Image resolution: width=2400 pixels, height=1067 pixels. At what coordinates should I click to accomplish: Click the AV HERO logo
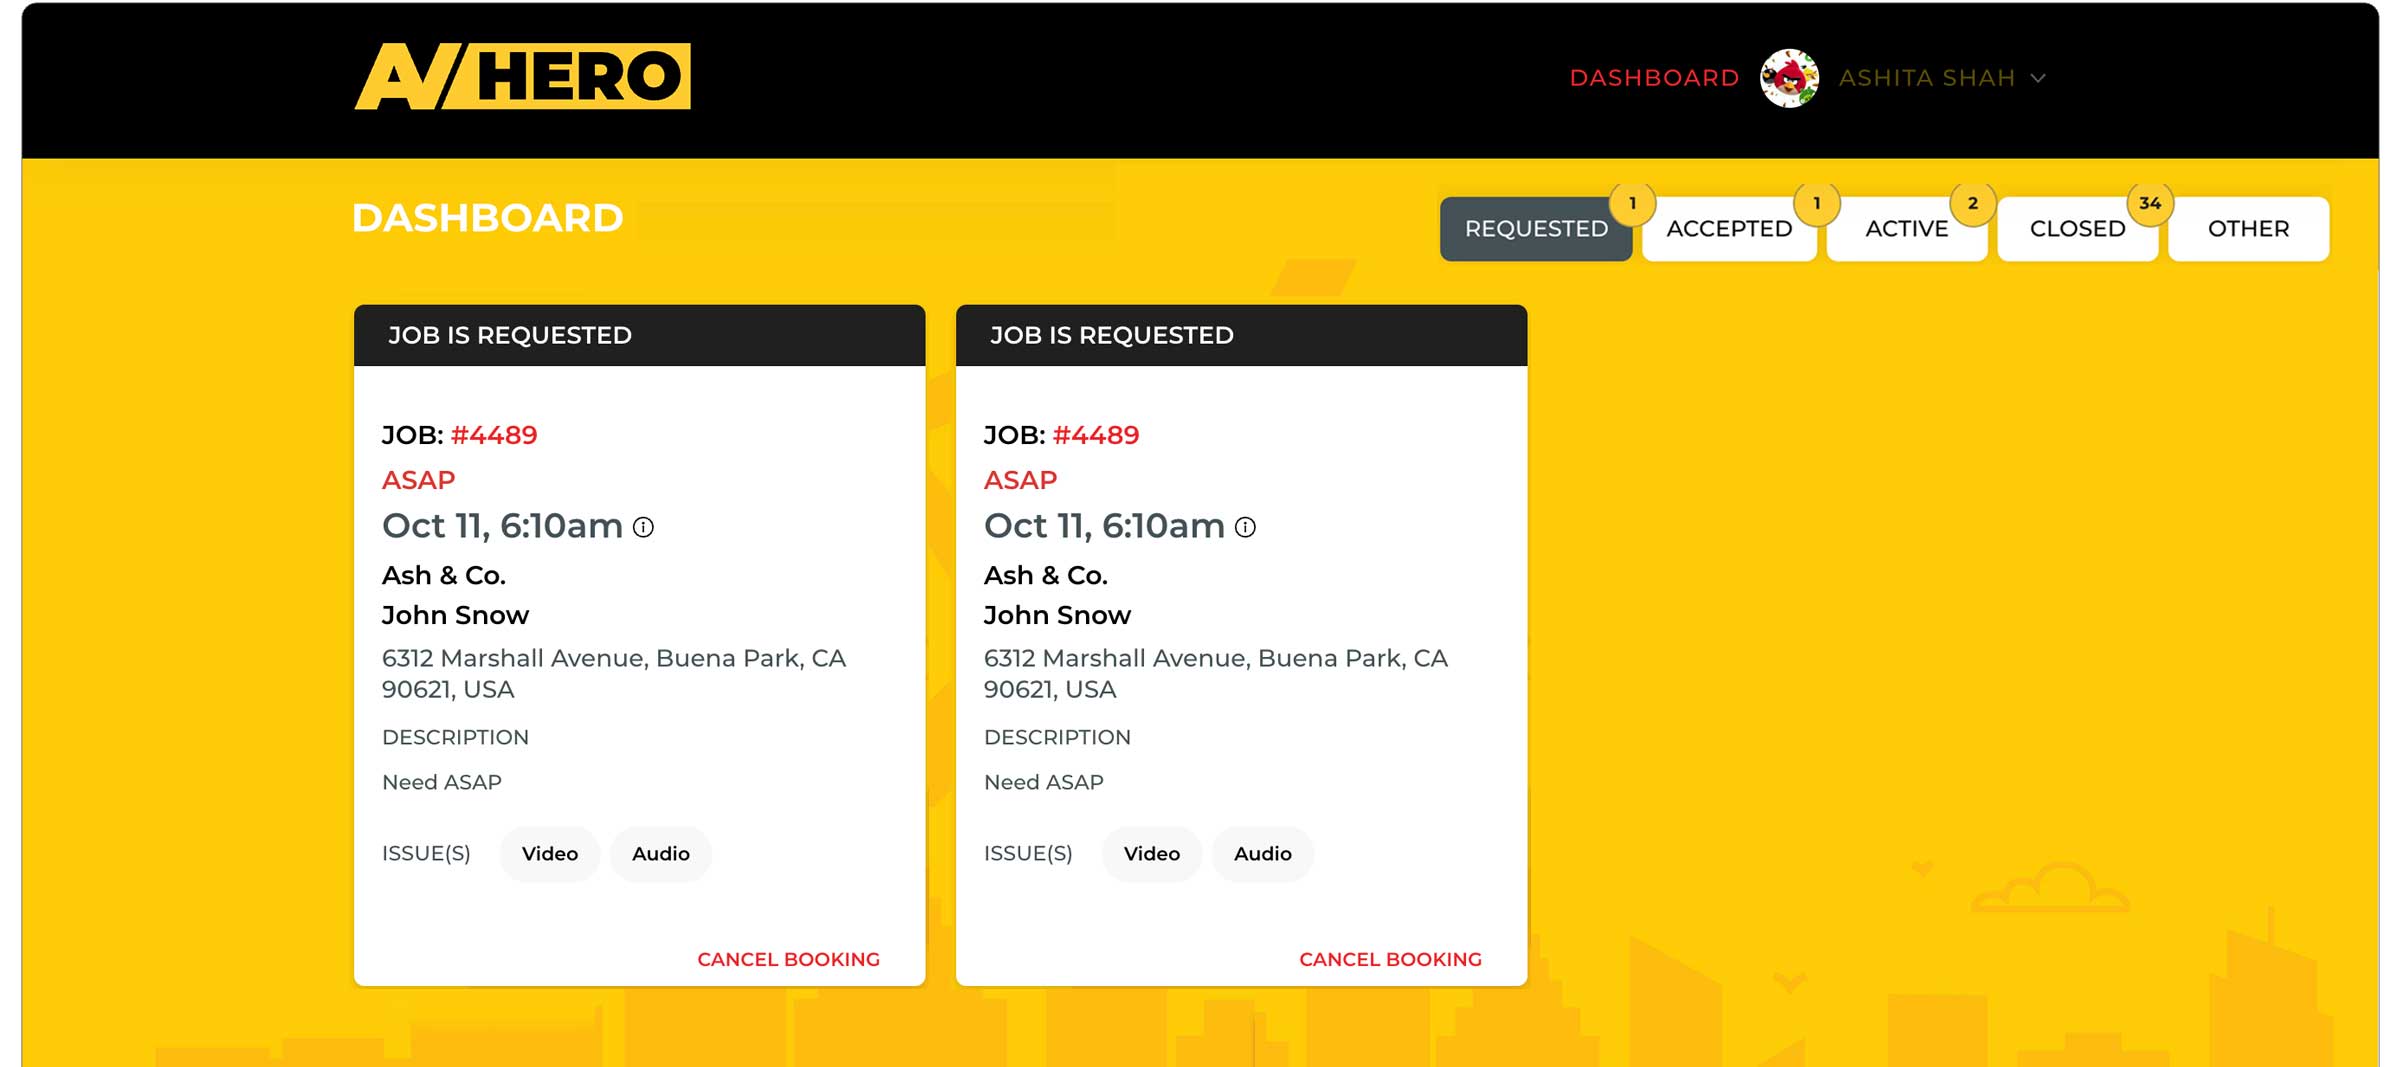pyautogui.click(x=522, y=76)
